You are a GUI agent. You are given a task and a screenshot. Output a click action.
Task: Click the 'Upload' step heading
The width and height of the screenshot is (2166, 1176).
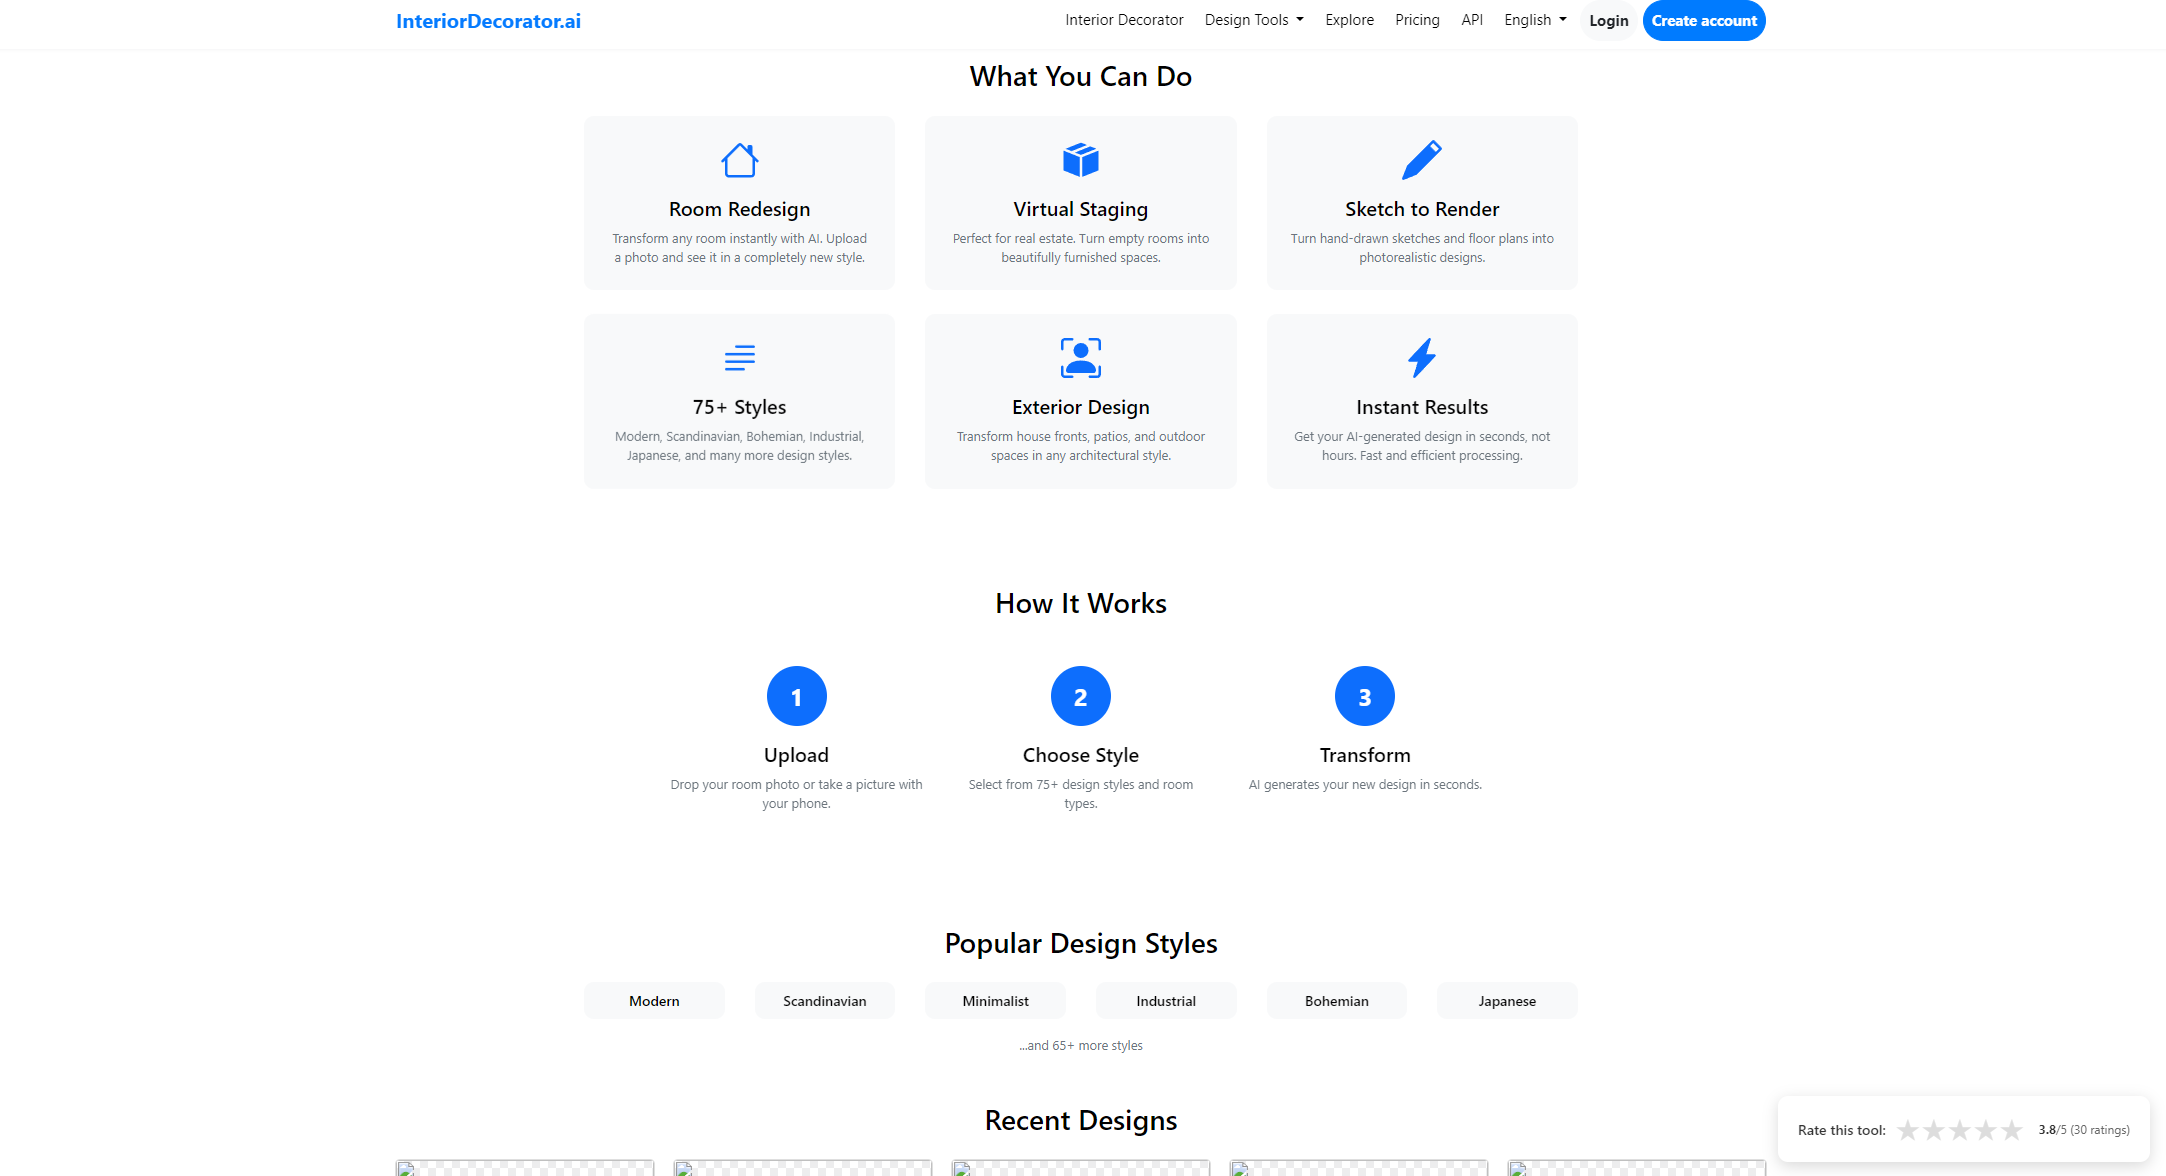[x=796, y=755]
